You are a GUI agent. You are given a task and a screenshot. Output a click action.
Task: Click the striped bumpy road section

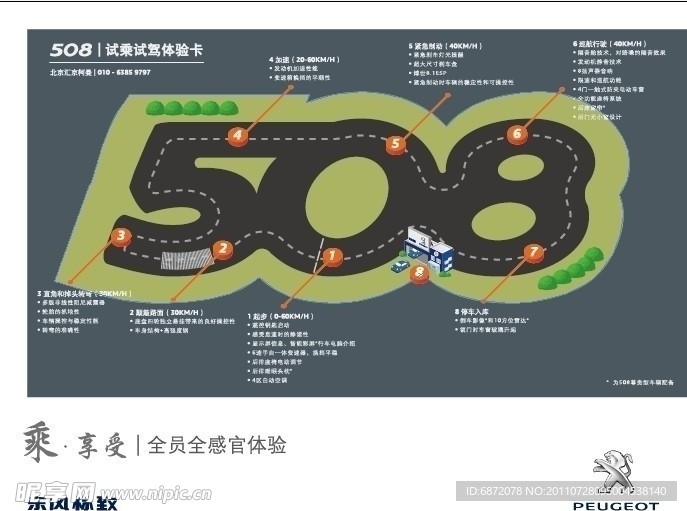187,260
